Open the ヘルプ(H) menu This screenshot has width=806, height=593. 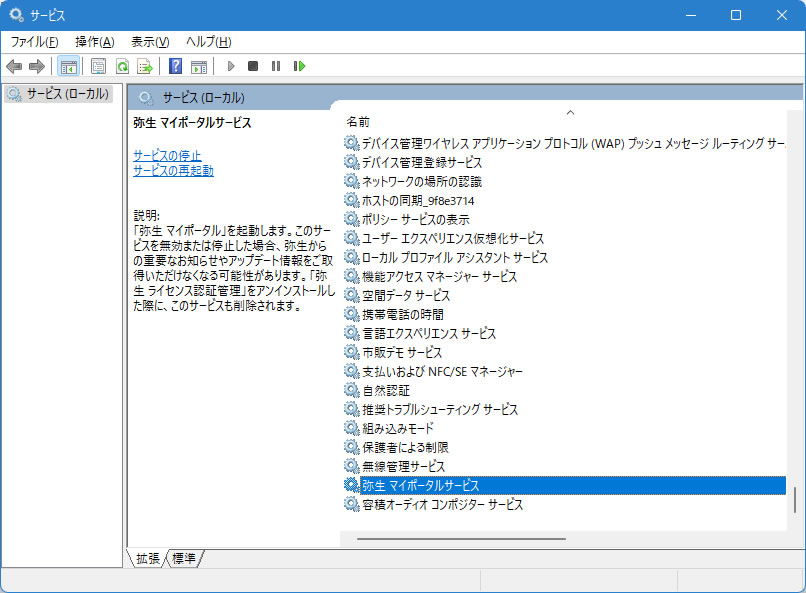(208, 42)
